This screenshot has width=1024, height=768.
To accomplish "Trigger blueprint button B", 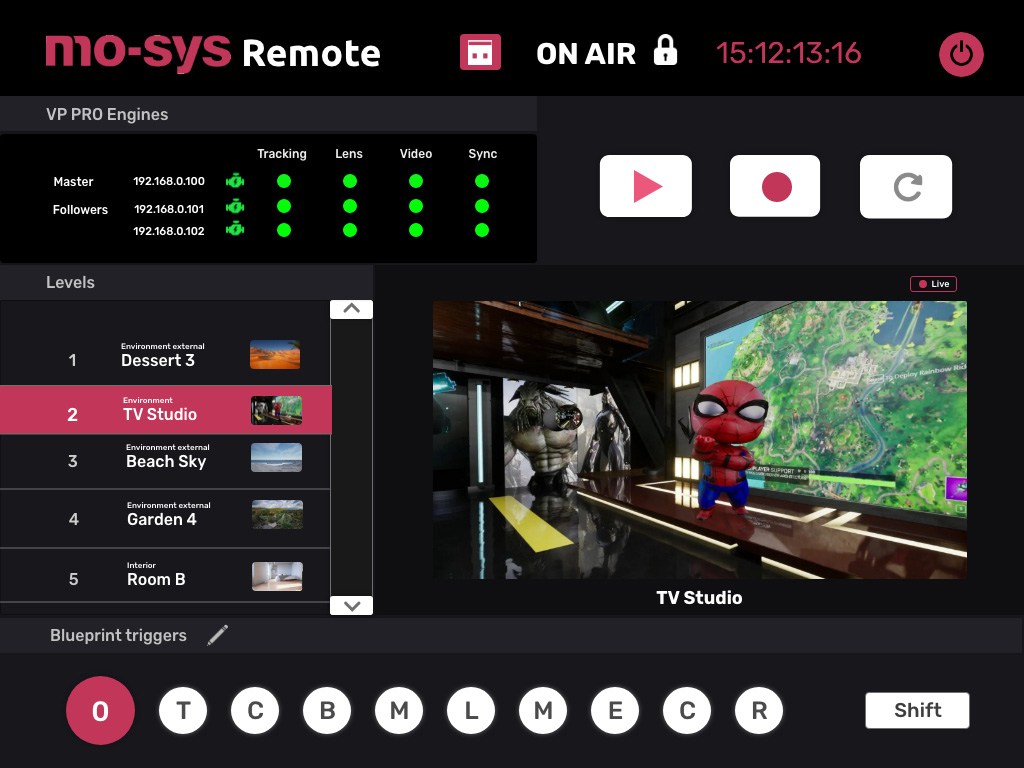I will coord(327,711).
